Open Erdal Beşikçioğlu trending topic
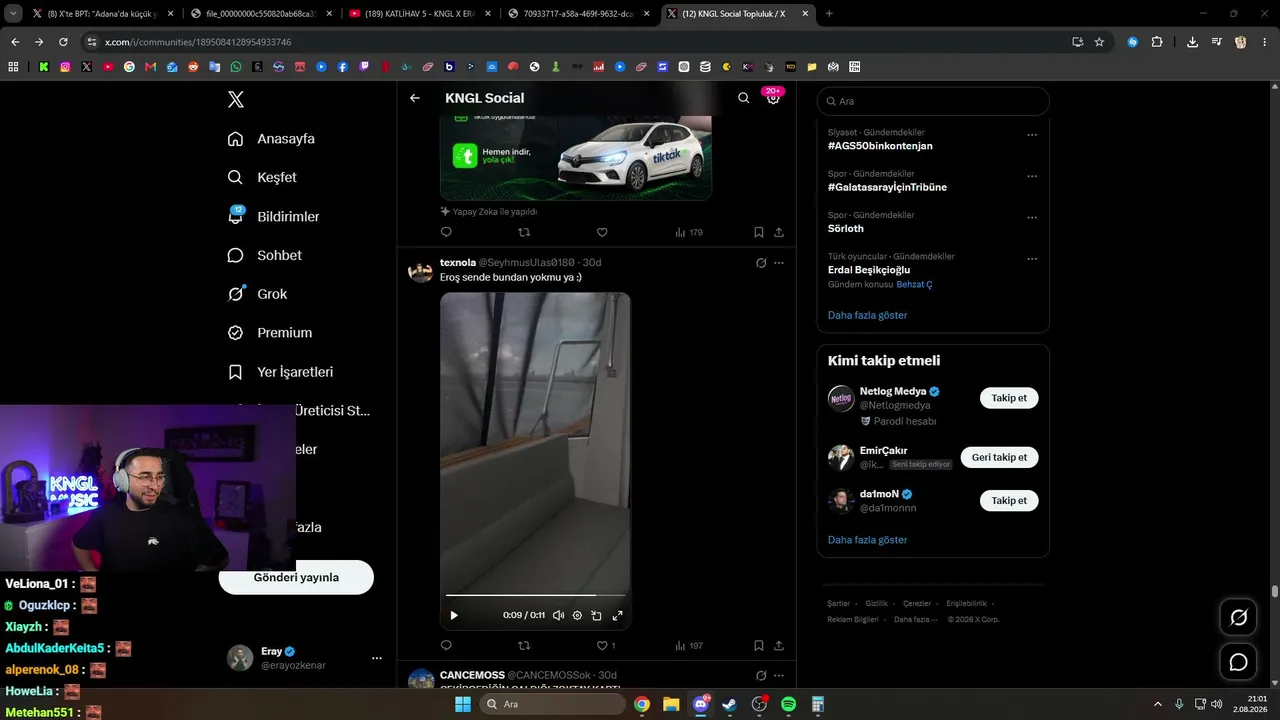This screenshot has height=720, width=1280. coord(869,270)
